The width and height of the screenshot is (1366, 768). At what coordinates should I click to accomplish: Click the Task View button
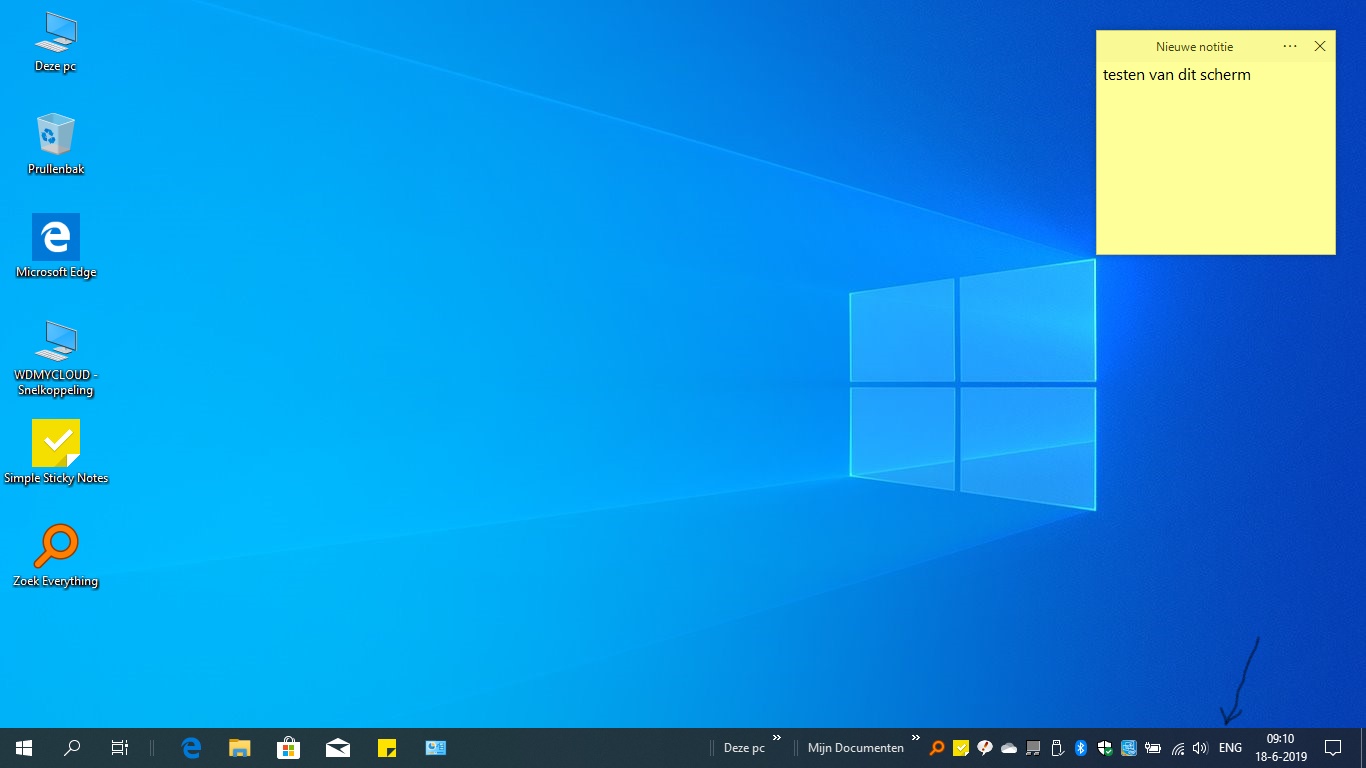tap(119, 748)
